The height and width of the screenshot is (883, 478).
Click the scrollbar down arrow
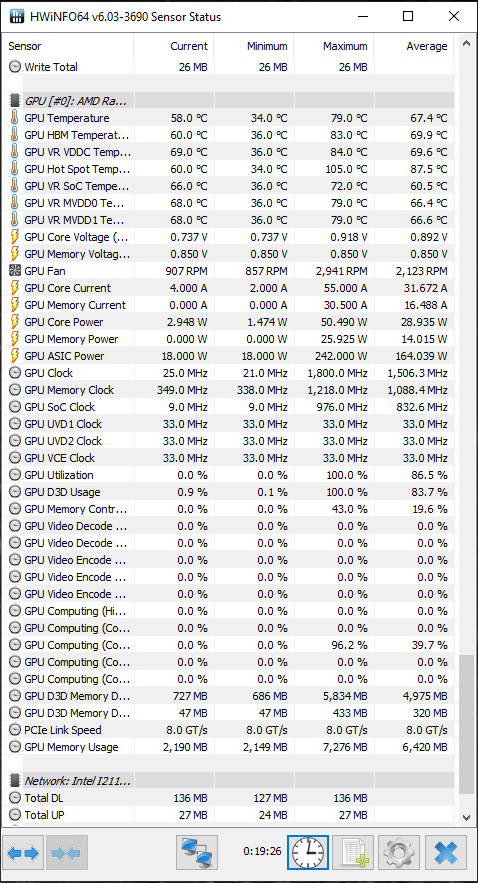[466, 817]
